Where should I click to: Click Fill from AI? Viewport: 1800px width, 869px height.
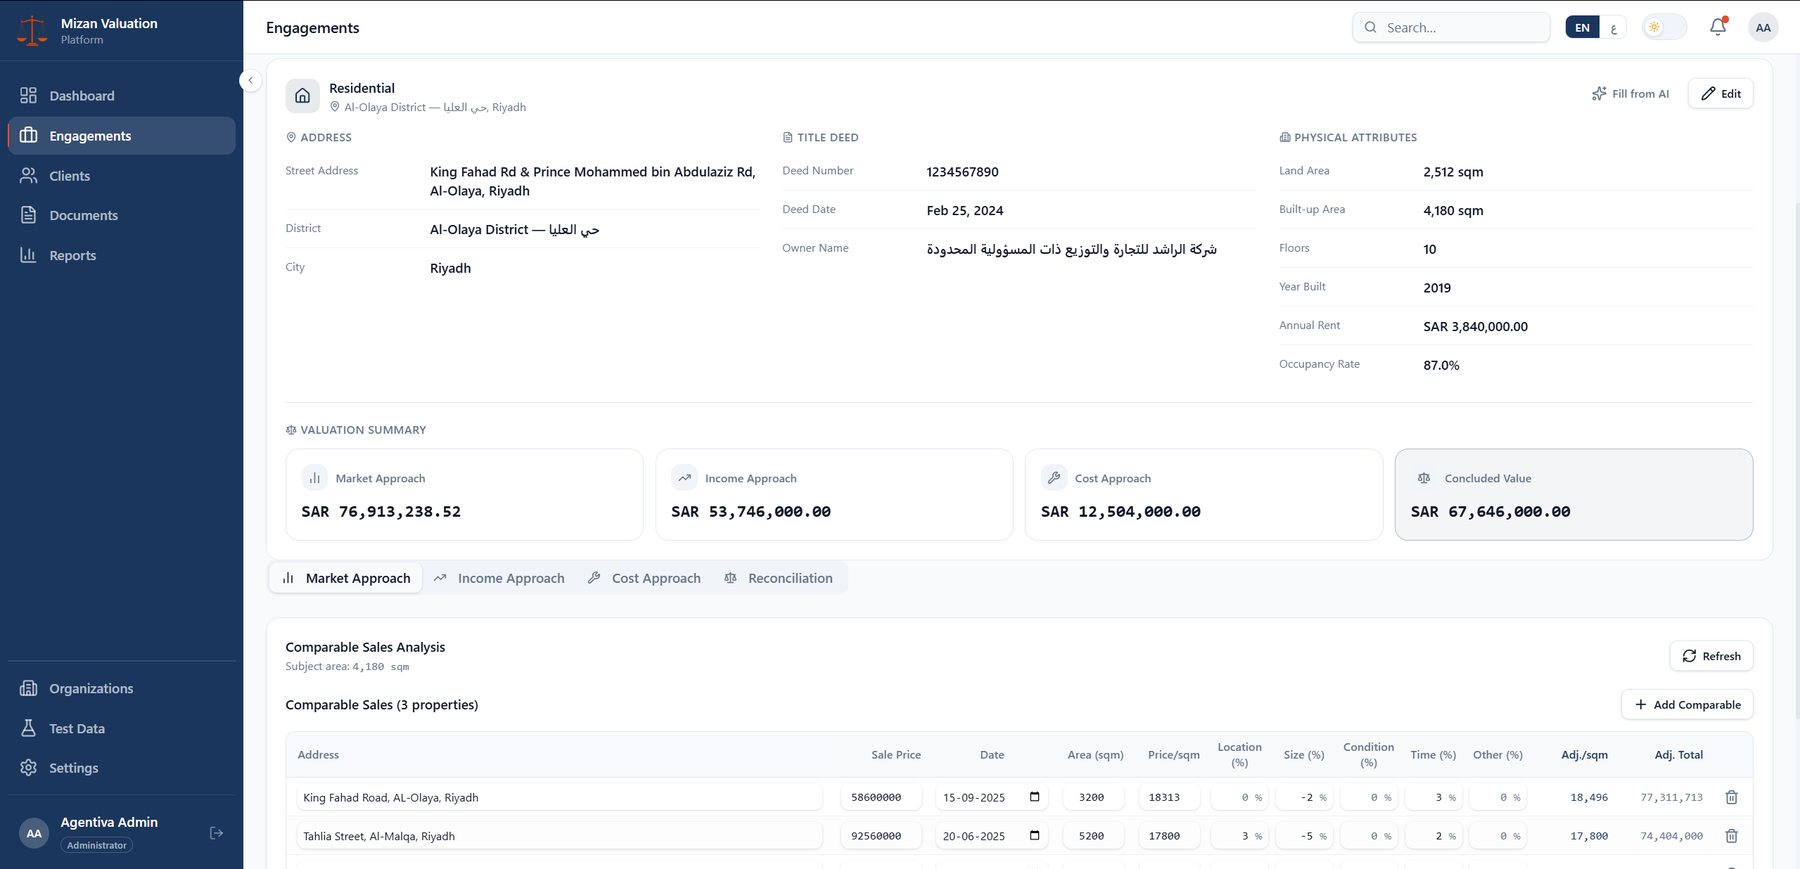(1631, 94)
